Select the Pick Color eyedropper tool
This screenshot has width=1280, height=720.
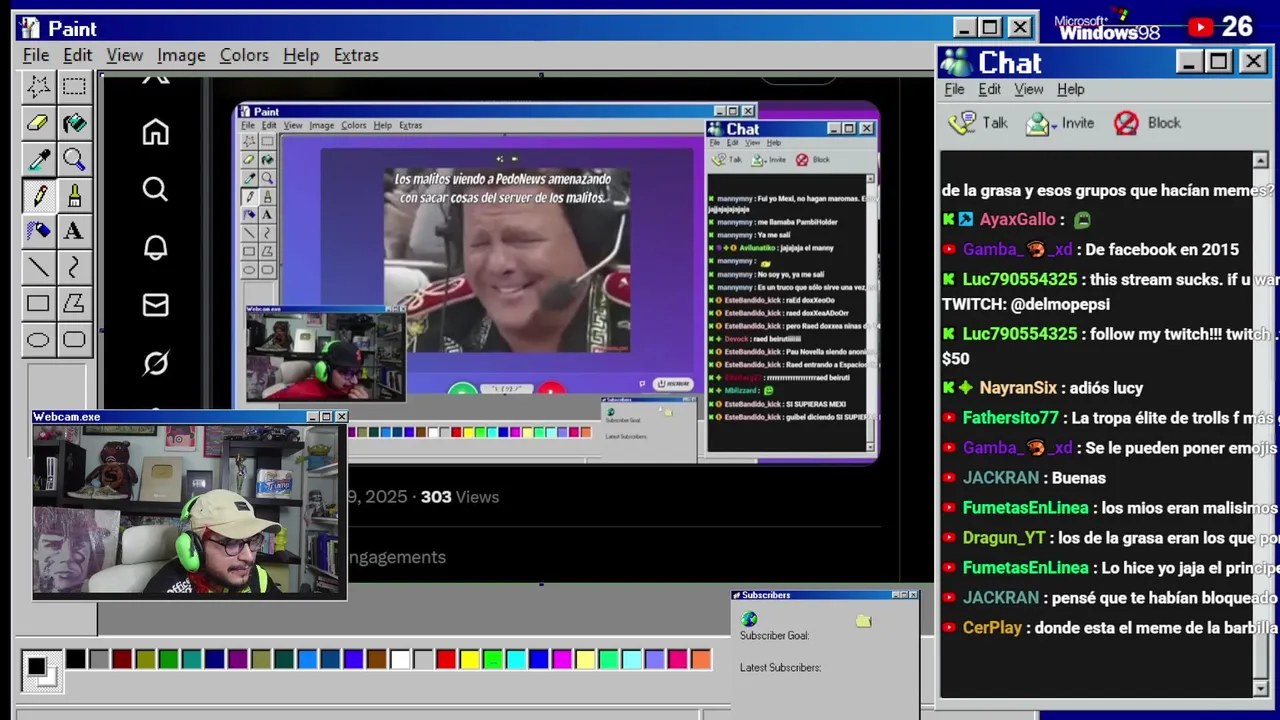38,159
